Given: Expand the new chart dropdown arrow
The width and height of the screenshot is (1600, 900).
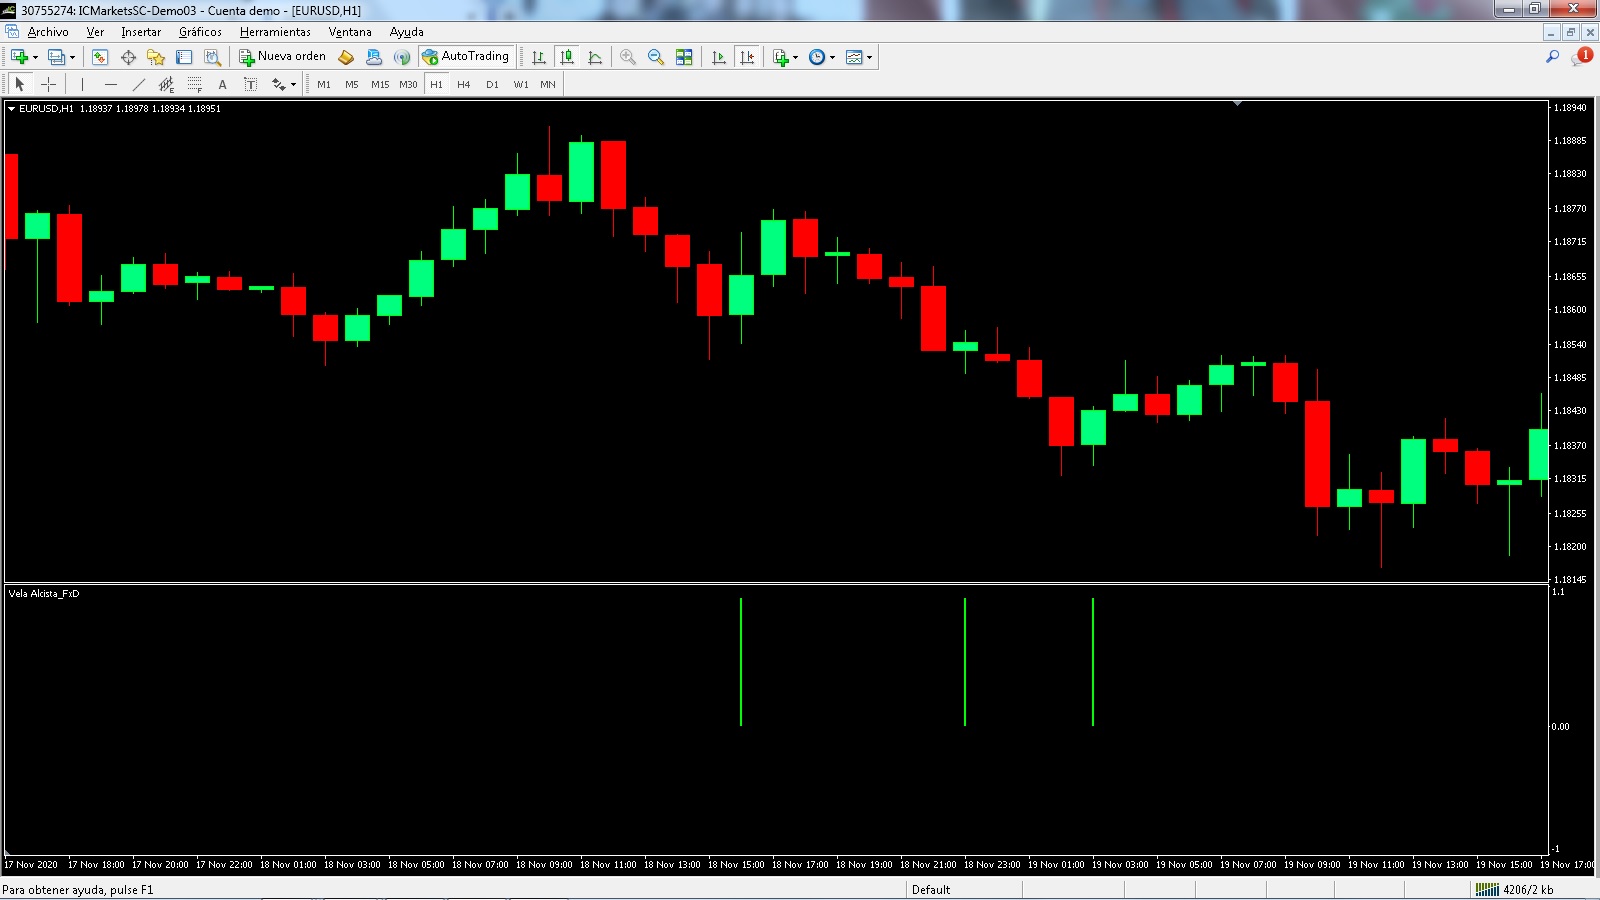Looking at the screenshot, I should (35, 57).
